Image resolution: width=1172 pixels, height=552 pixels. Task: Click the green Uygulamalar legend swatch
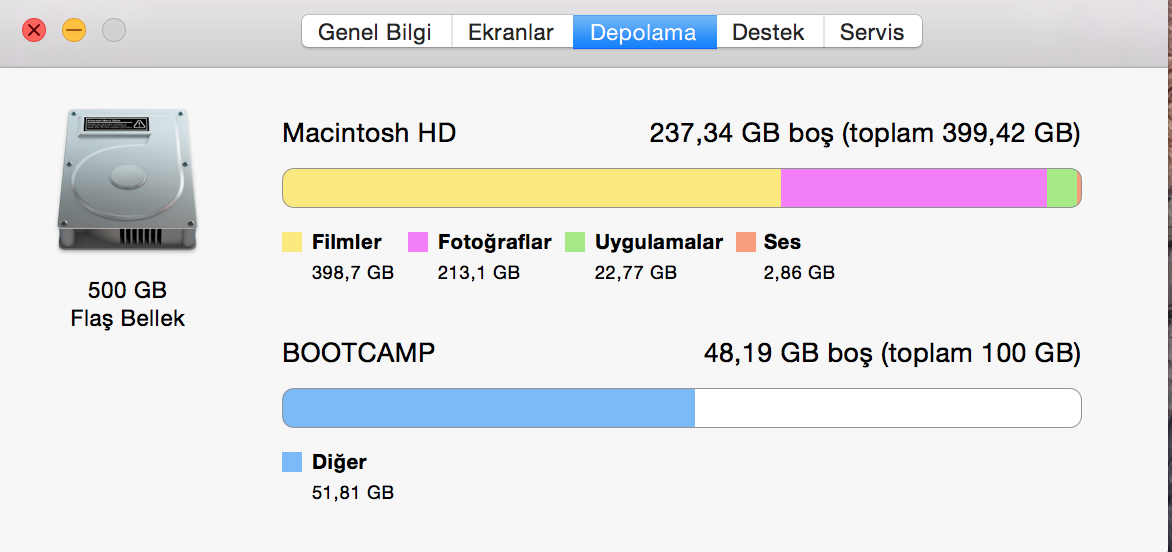575,242
